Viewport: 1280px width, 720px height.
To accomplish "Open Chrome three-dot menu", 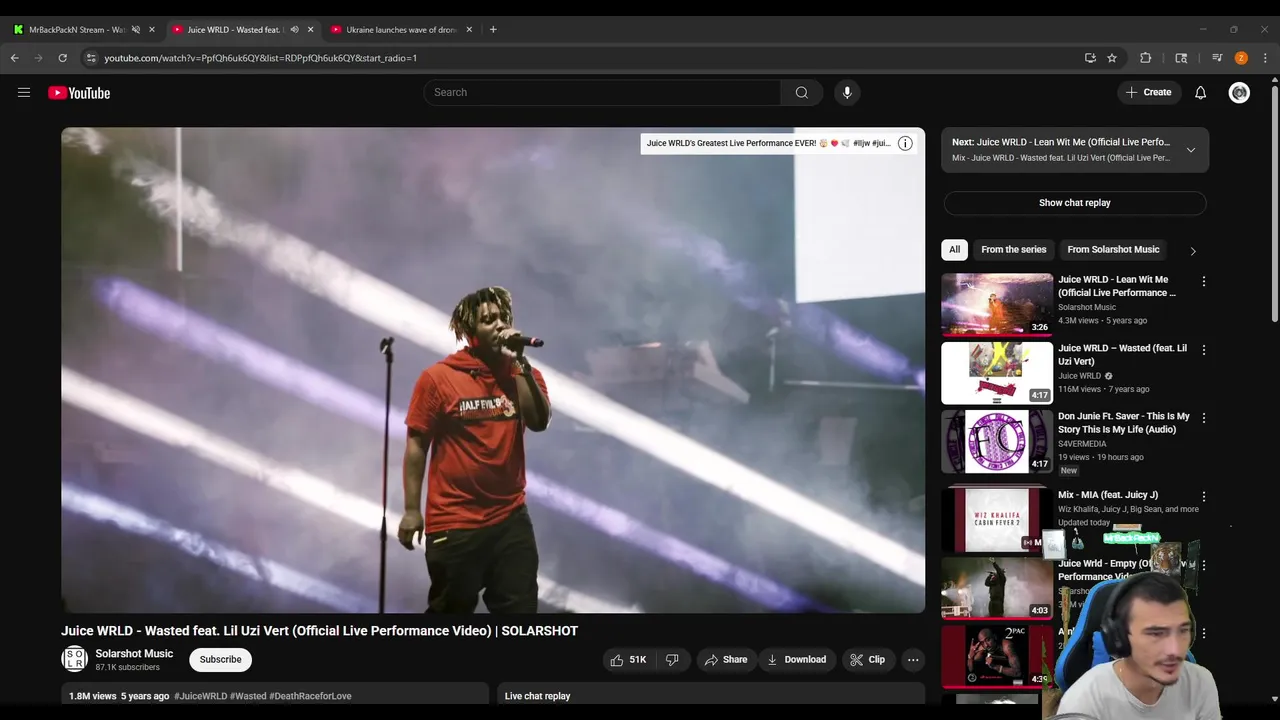I will (1265, 58).
